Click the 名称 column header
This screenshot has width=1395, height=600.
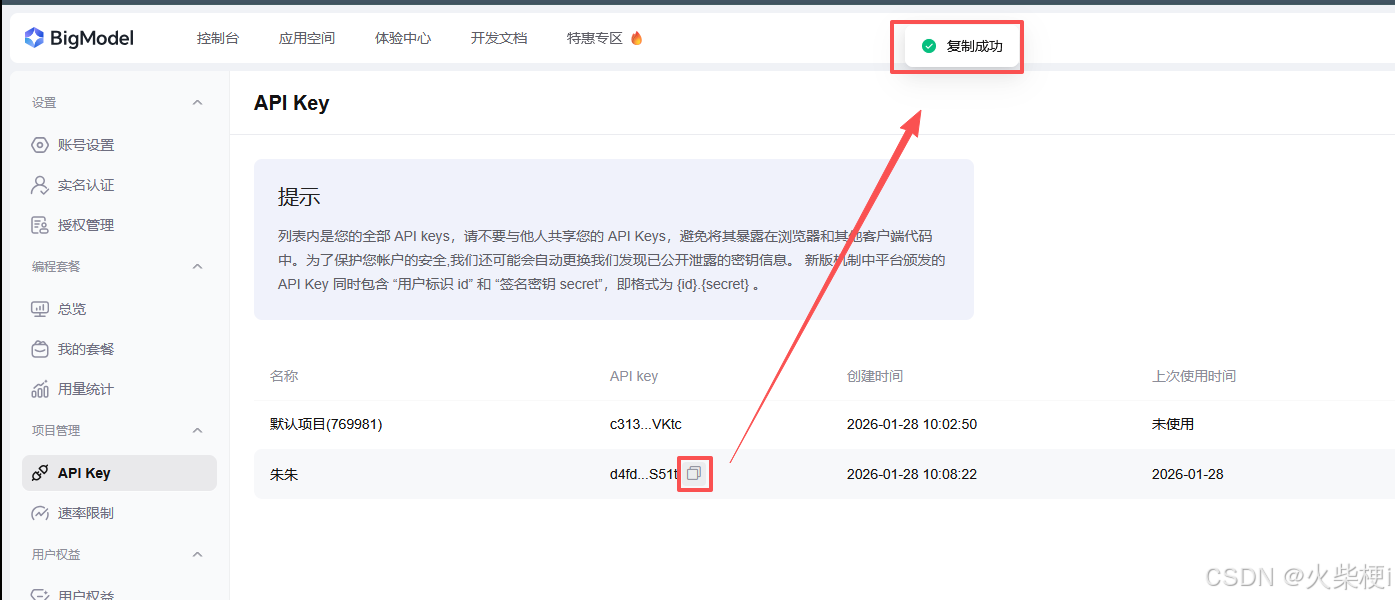[284, 376]
